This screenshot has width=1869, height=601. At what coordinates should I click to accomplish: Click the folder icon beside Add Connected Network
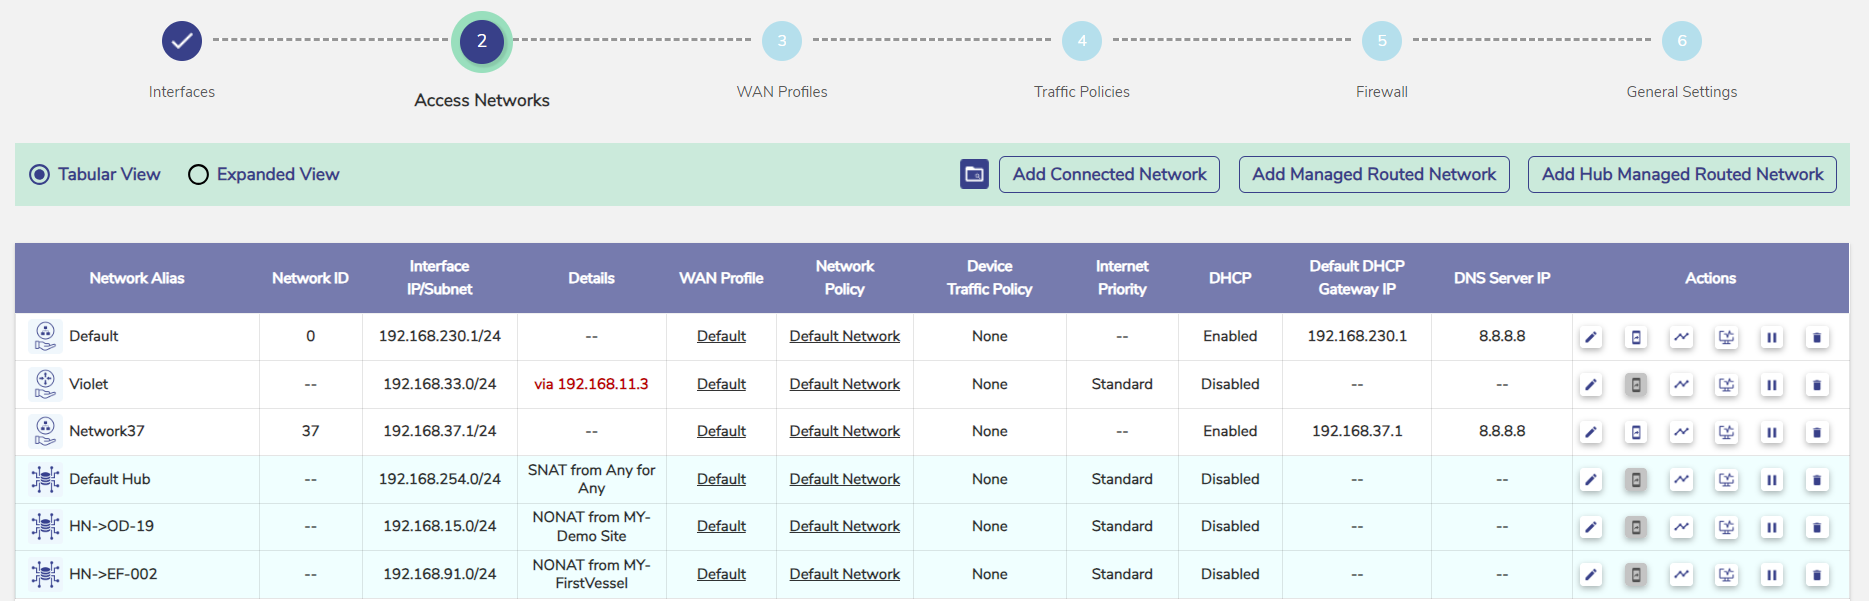(974, 174)
